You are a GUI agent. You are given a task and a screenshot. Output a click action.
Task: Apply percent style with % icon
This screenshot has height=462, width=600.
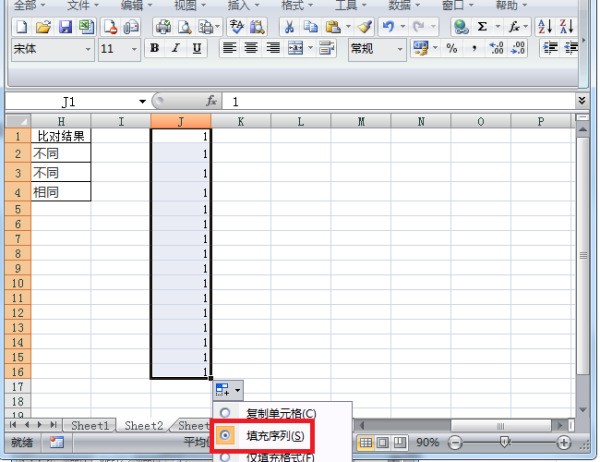[452, 49]
